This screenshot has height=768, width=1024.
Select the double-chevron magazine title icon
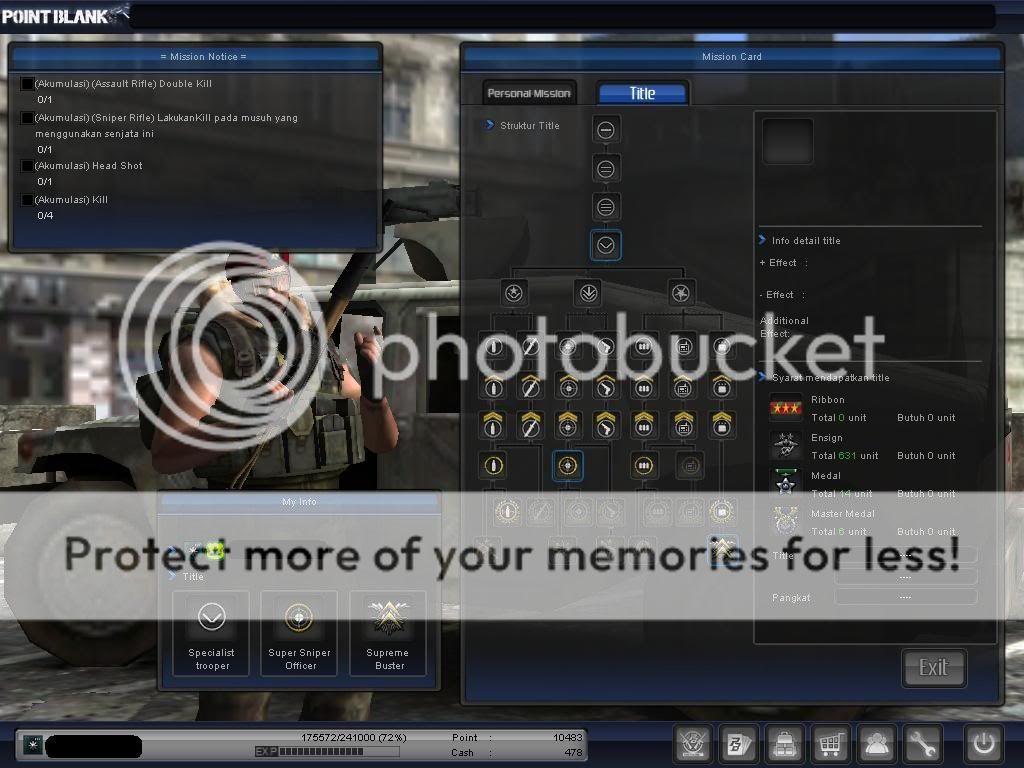[x=644, y=425]
